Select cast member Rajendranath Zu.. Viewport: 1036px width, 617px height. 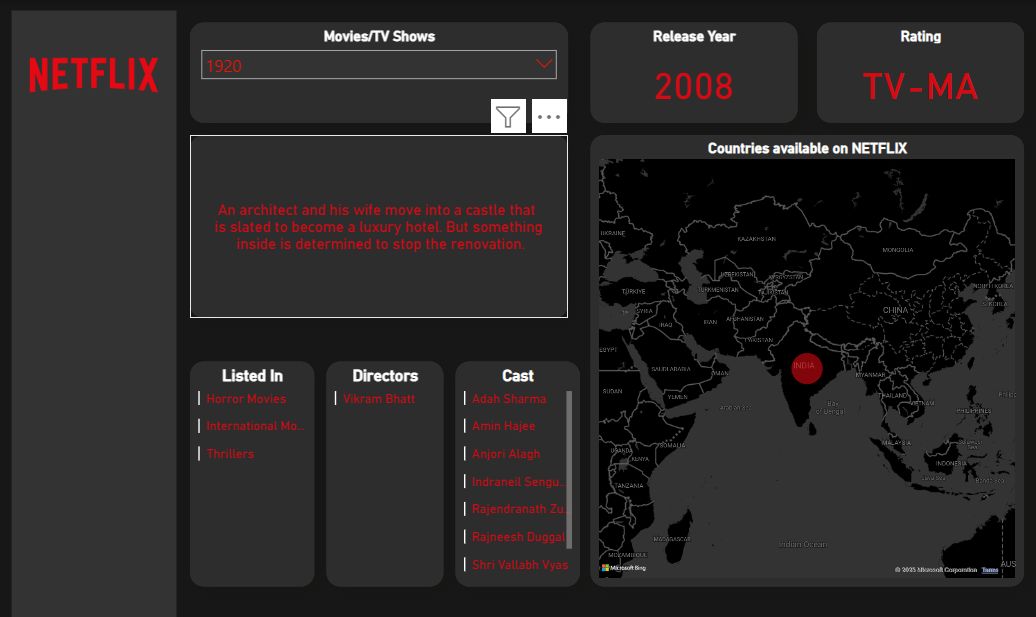pos(519,509)
